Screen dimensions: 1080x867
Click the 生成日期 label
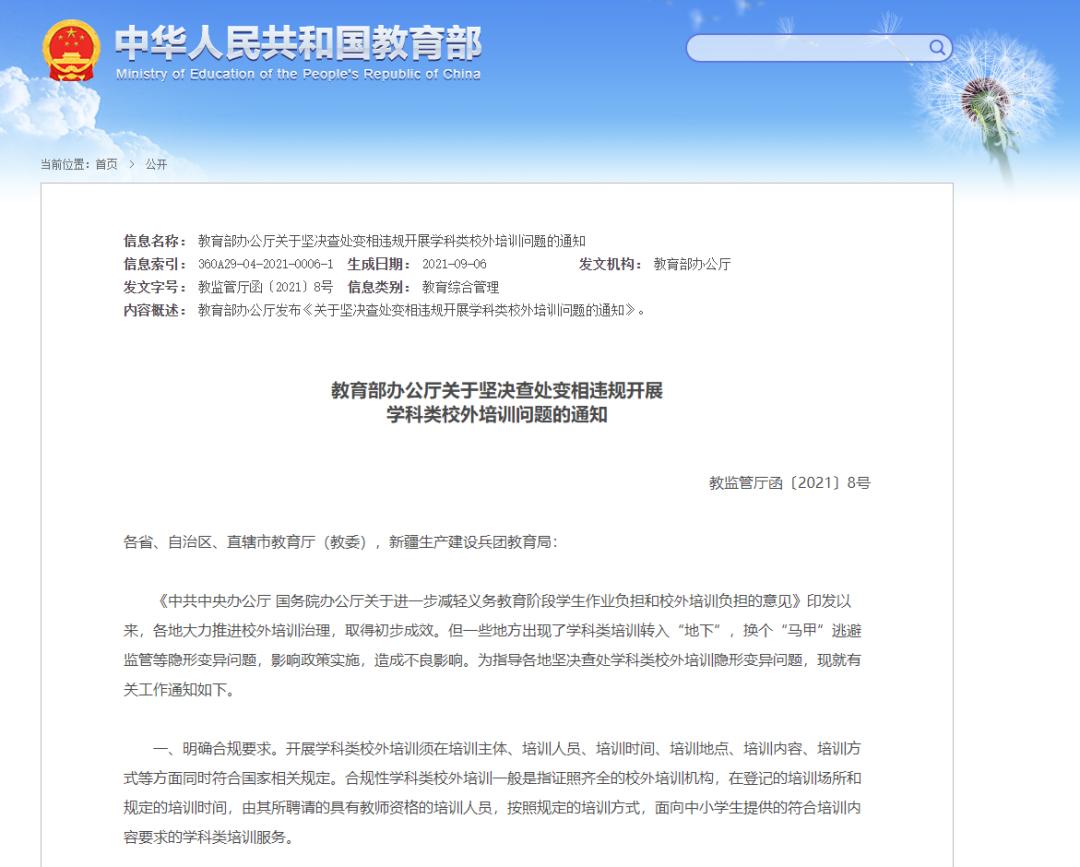point(379,264)
